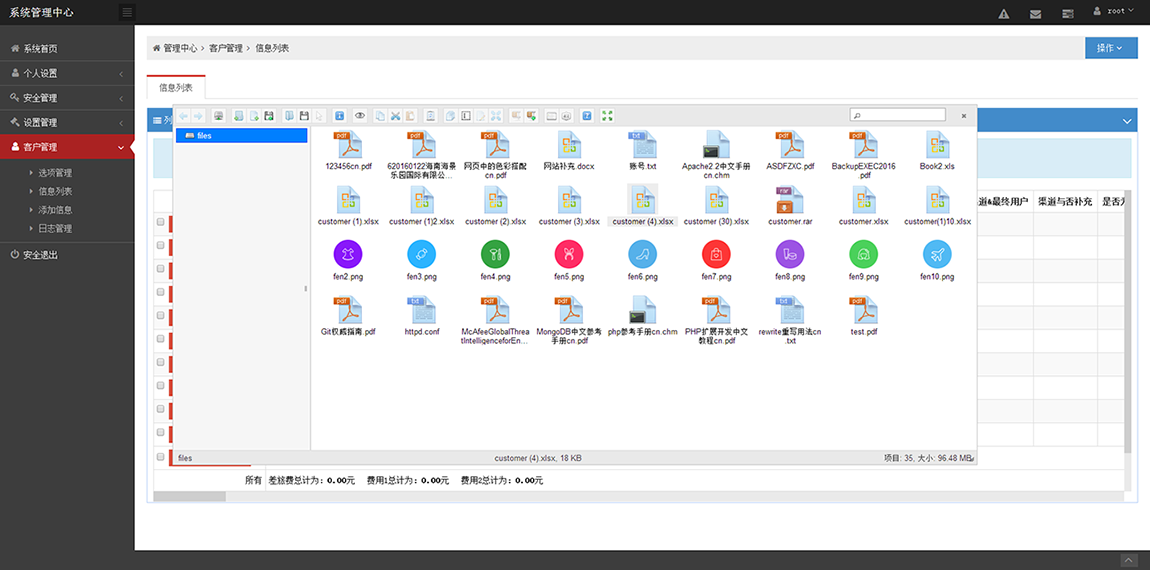
Task: Tick the checkbox in the last table row
Action: (x=160, y=456)
